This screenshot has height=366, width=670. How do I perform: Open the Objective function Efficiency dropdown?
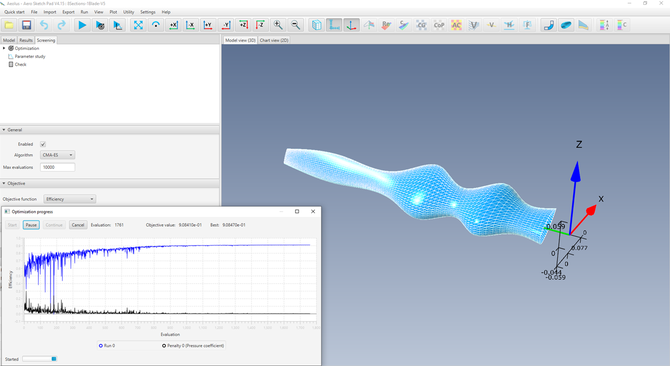pyautogui.click(x=69, y=199)
